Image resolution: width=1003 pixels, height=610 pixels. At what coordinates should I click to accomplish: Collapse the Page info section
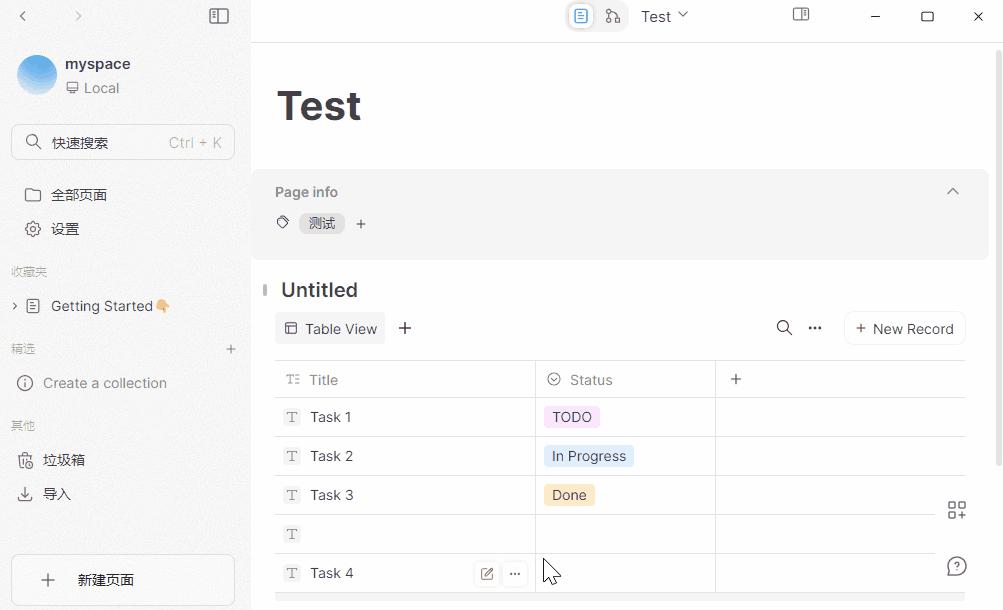tap(953, 192)
